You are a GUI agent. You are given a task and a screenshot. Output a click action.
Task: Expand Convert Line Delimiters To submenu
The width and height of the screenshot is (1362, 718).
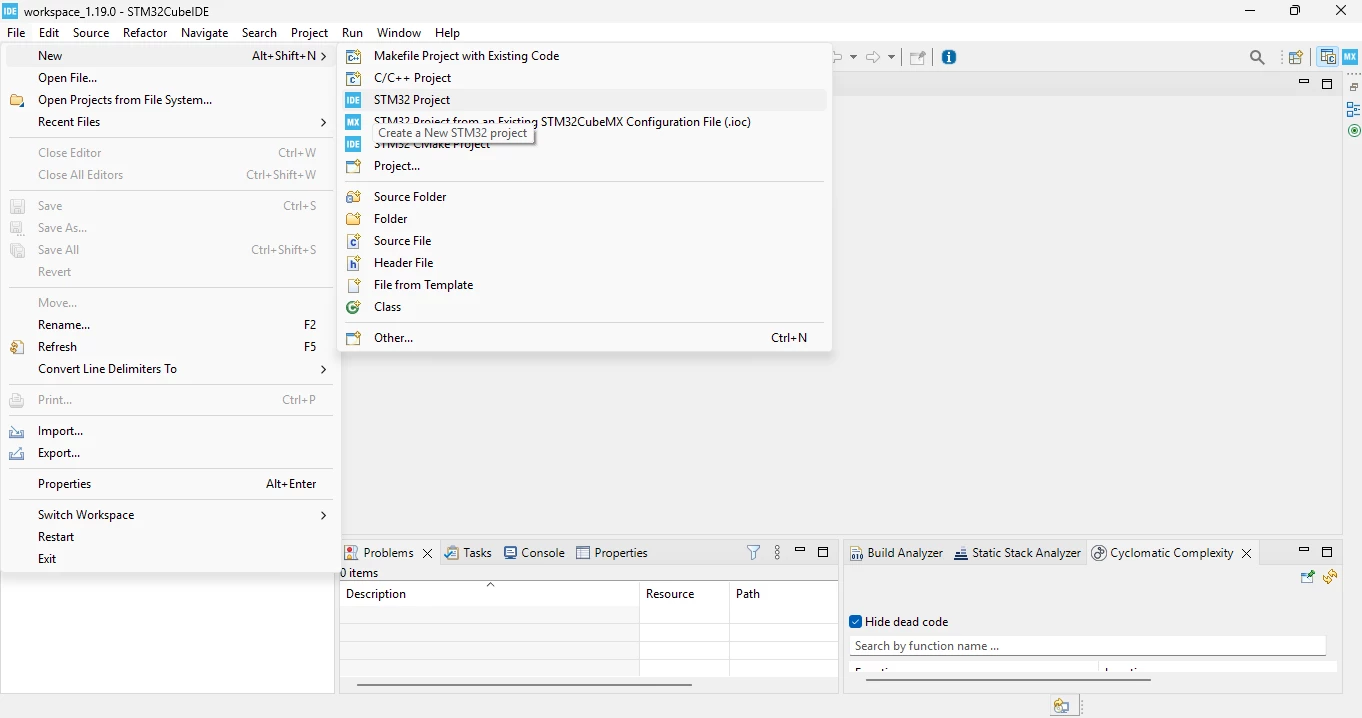tap(170, 369)
